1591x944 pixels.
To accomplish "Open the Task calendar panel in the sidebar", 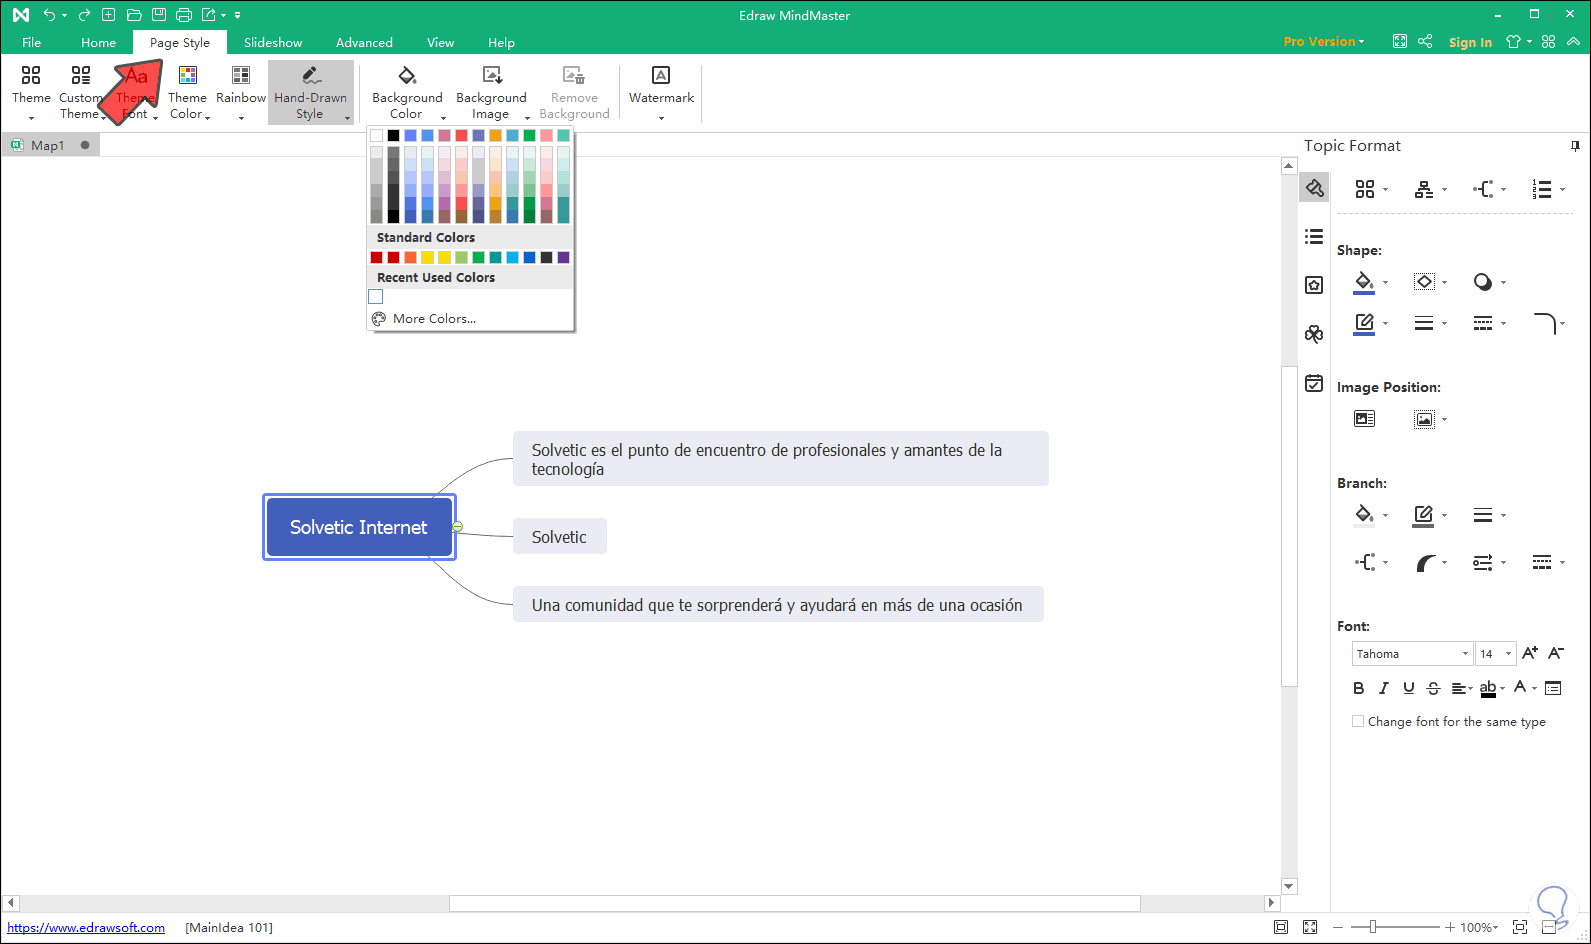I will (x=1314, y=383).
